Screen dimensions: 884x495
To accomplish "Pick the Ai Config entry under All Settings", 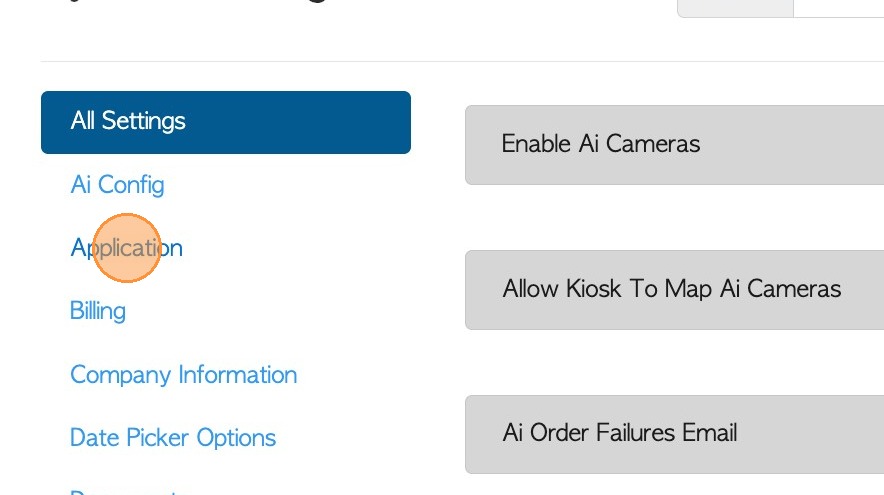I will [x=117, y=185].
